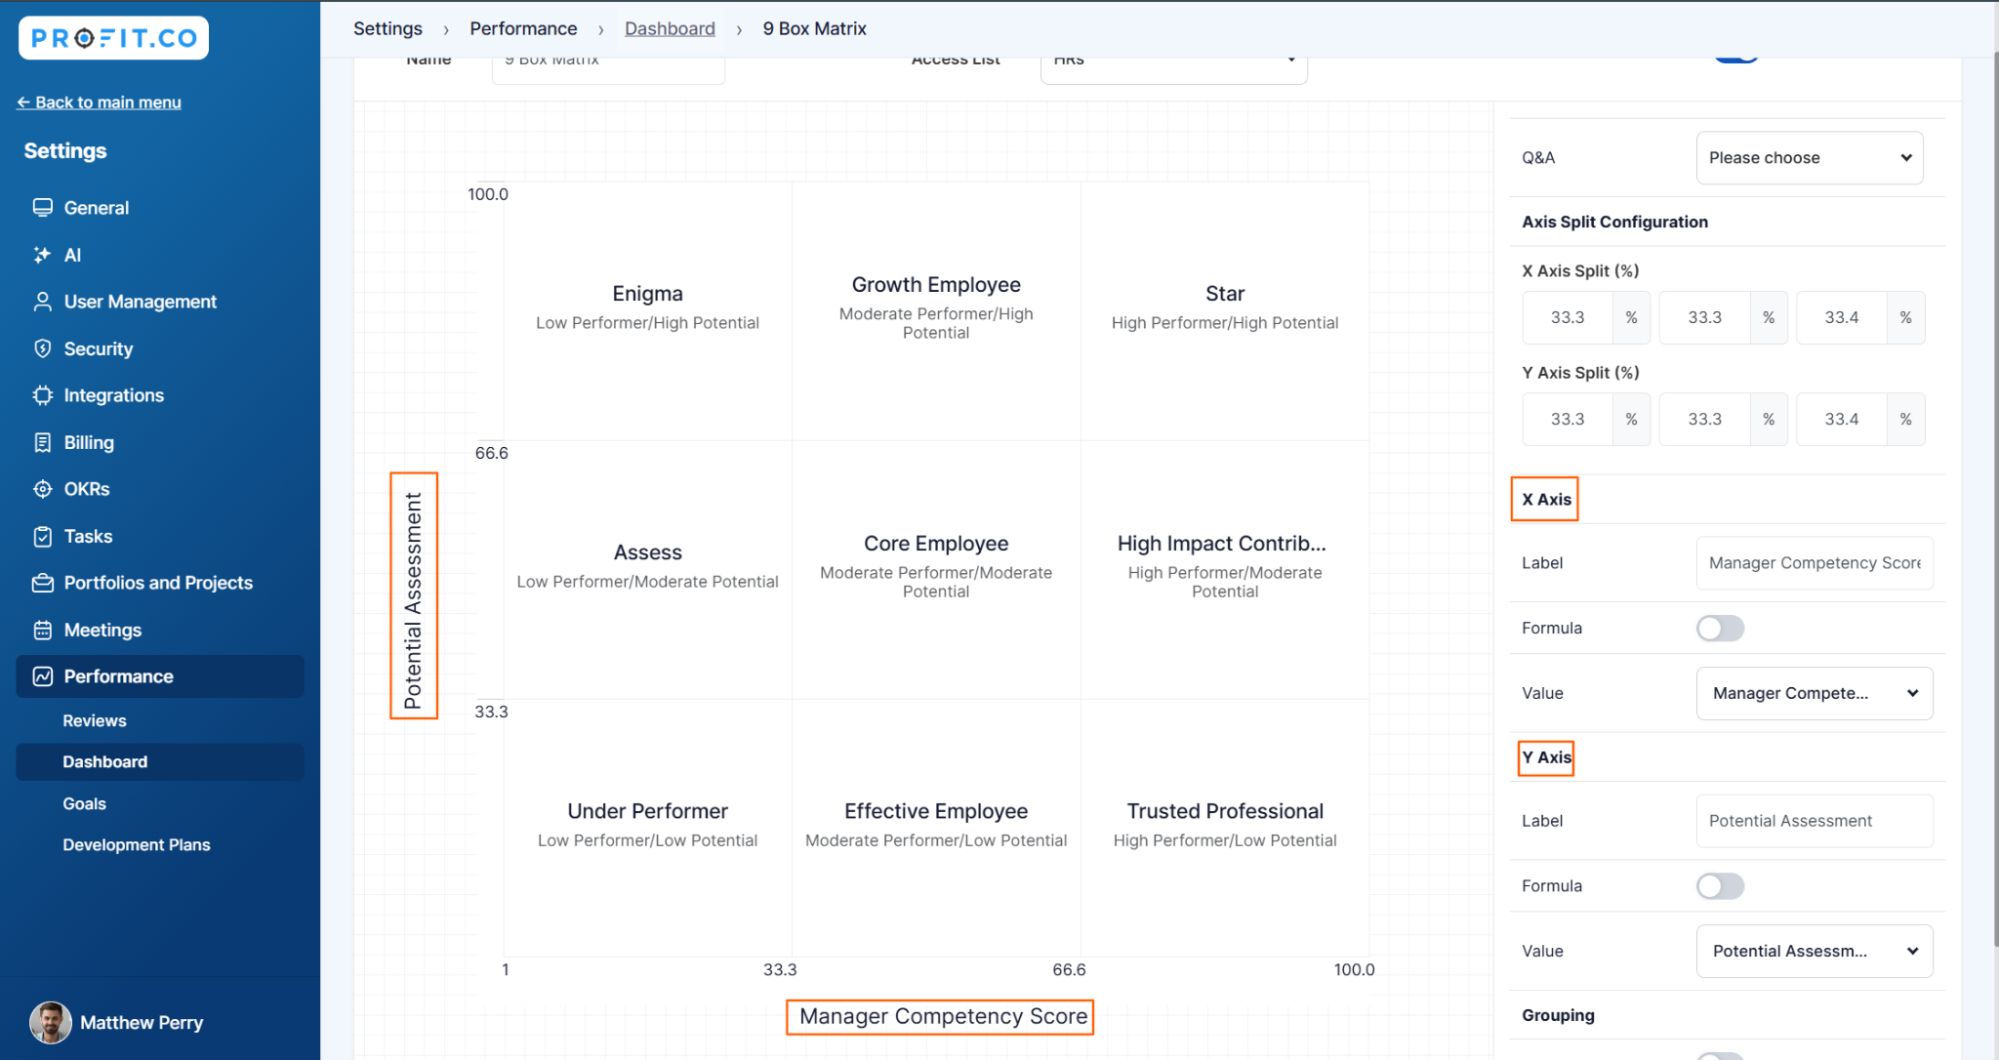
Task: Click the Performance chart icon
Action: 42,677
